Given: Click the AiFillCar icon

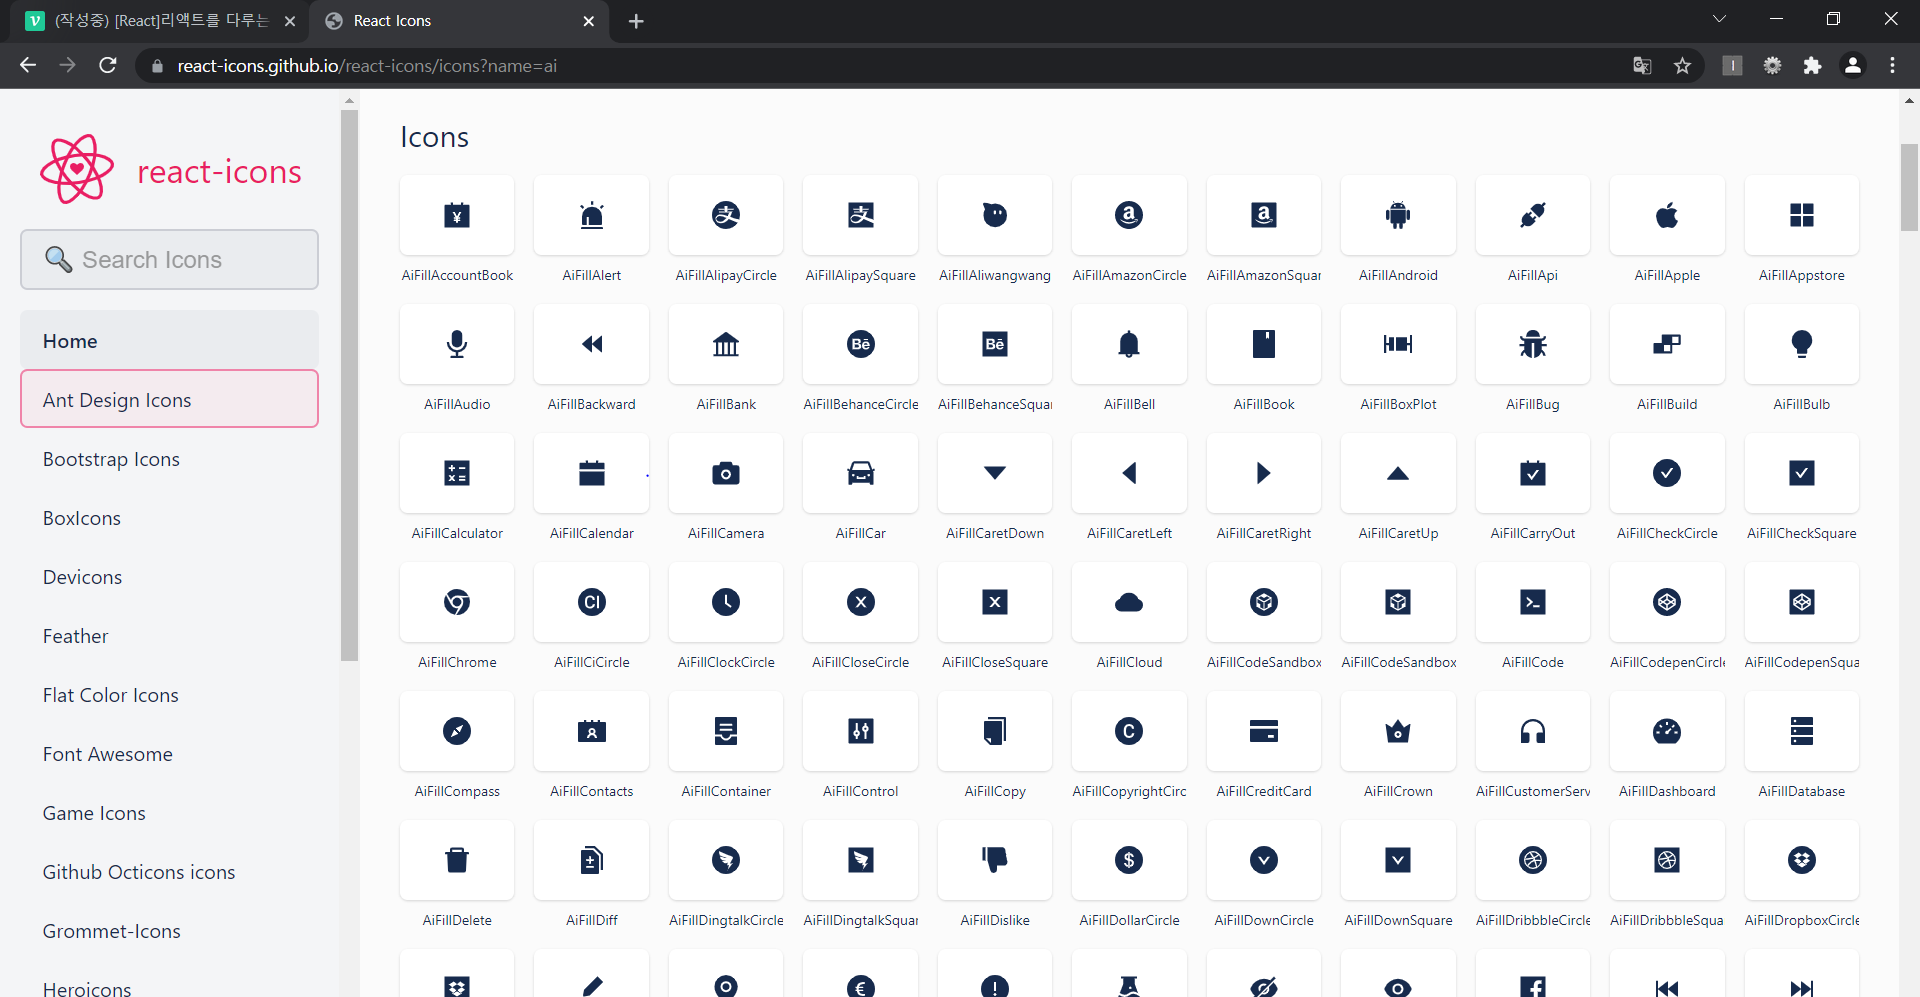Looking at the screenshot, I should [x=861, y=473].
